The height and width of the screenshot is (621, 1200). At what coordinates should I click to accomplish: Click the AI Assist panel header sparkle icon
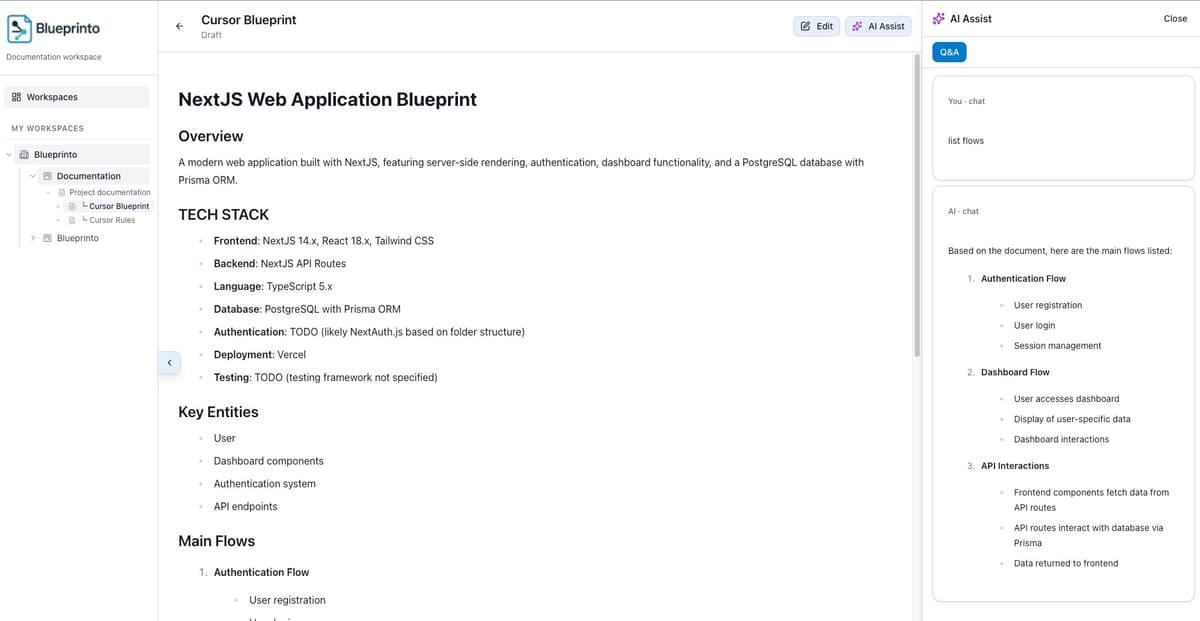click(937, 18)
